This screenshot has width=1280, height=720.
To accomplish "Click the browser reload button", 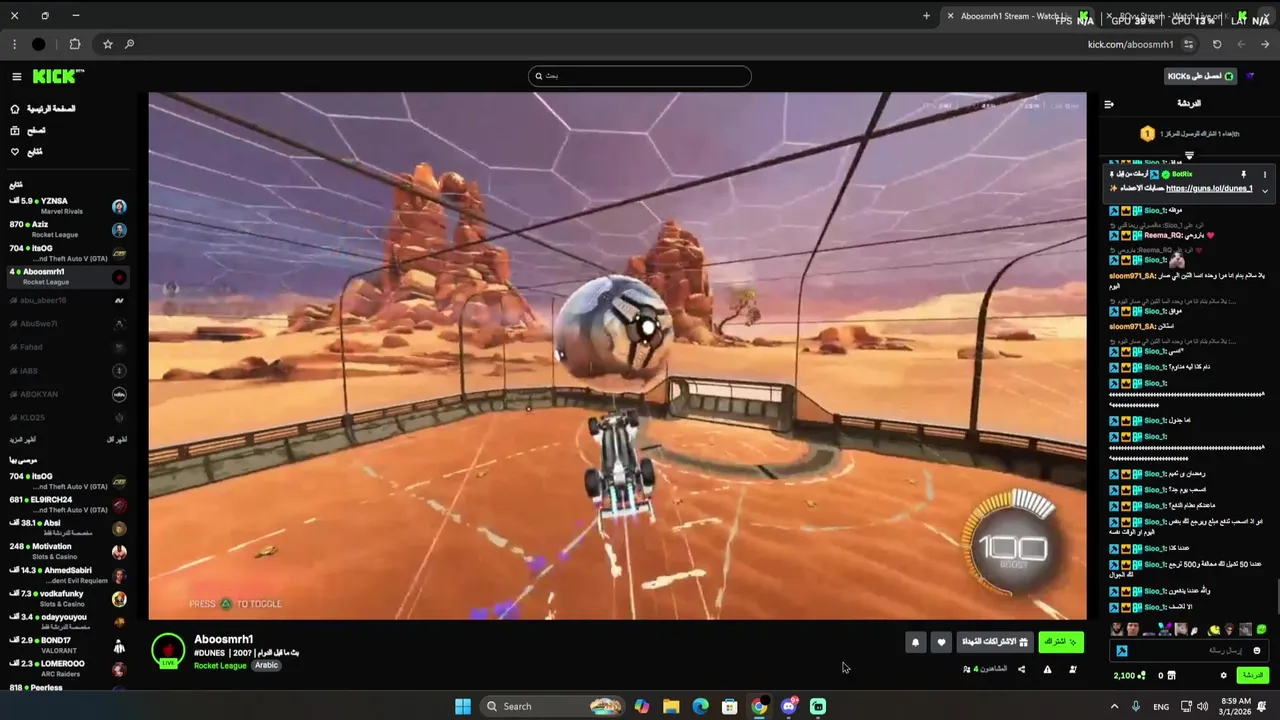I will (x=1217, y=44).
